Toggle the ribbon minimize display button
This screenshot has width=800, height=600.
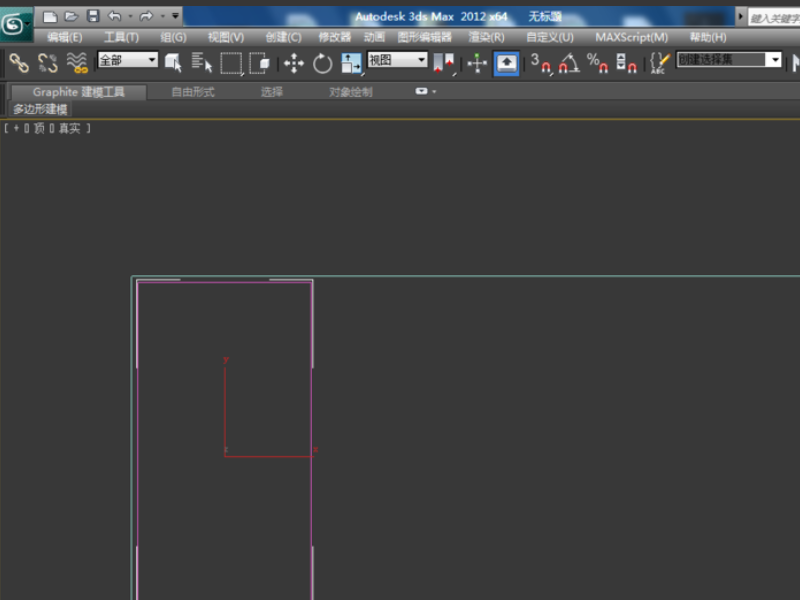(x=421, y=91)
